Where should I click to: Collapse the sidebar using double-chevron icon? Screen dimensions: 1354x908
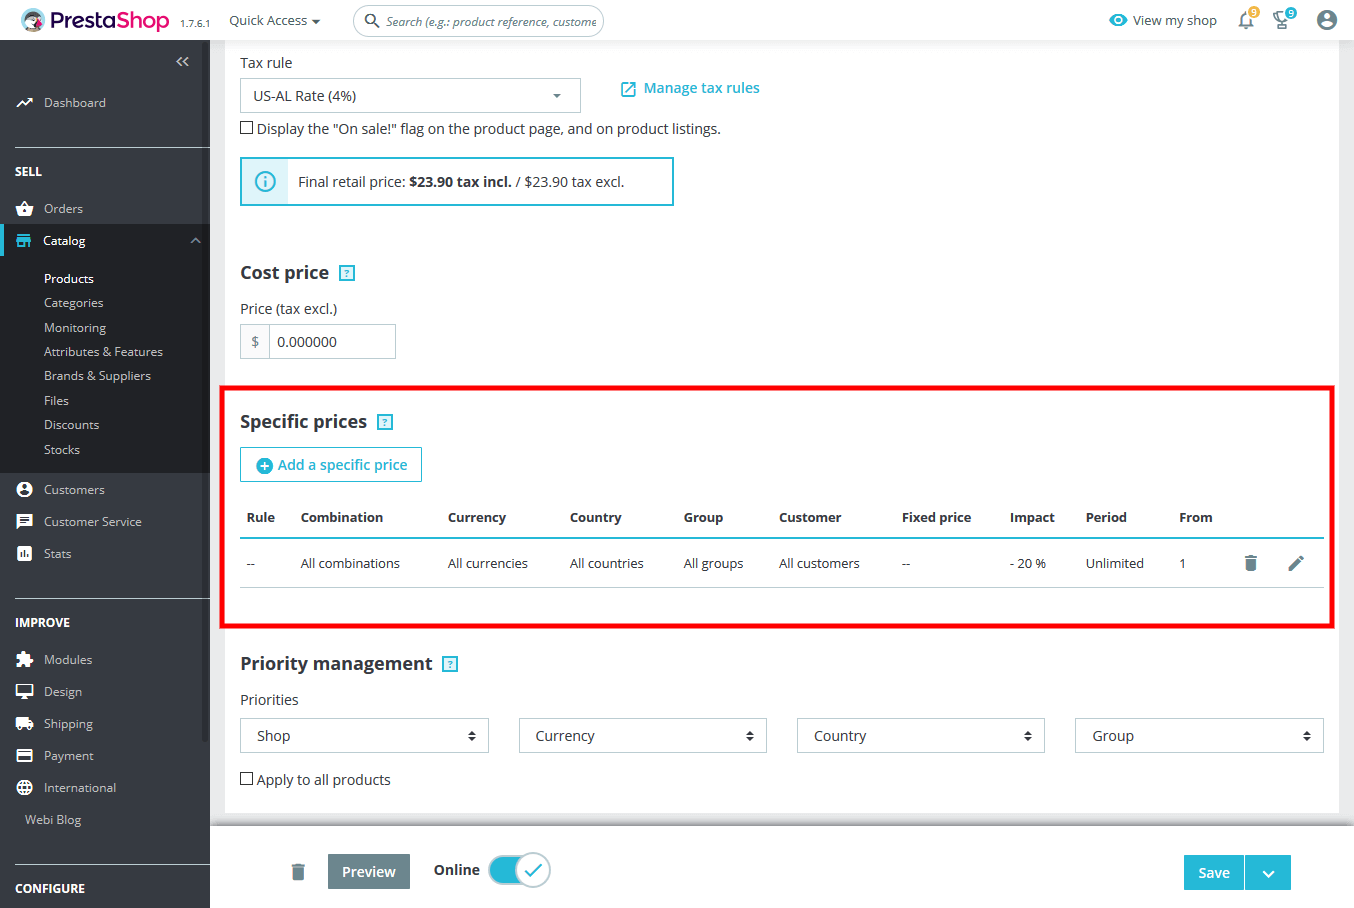[x=182, y=62]
